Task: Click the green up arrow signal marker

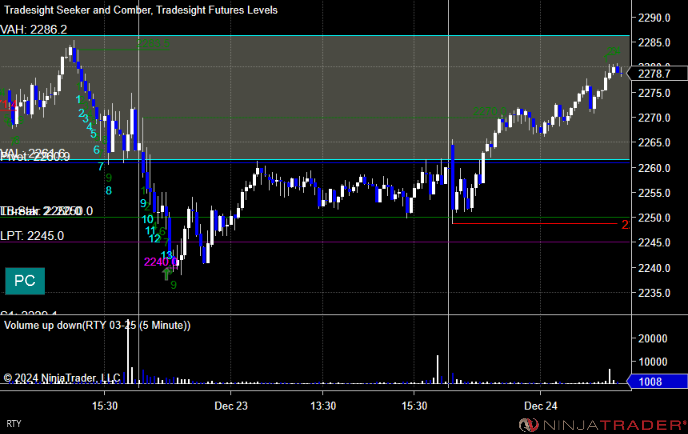Action: coord(166,275)
